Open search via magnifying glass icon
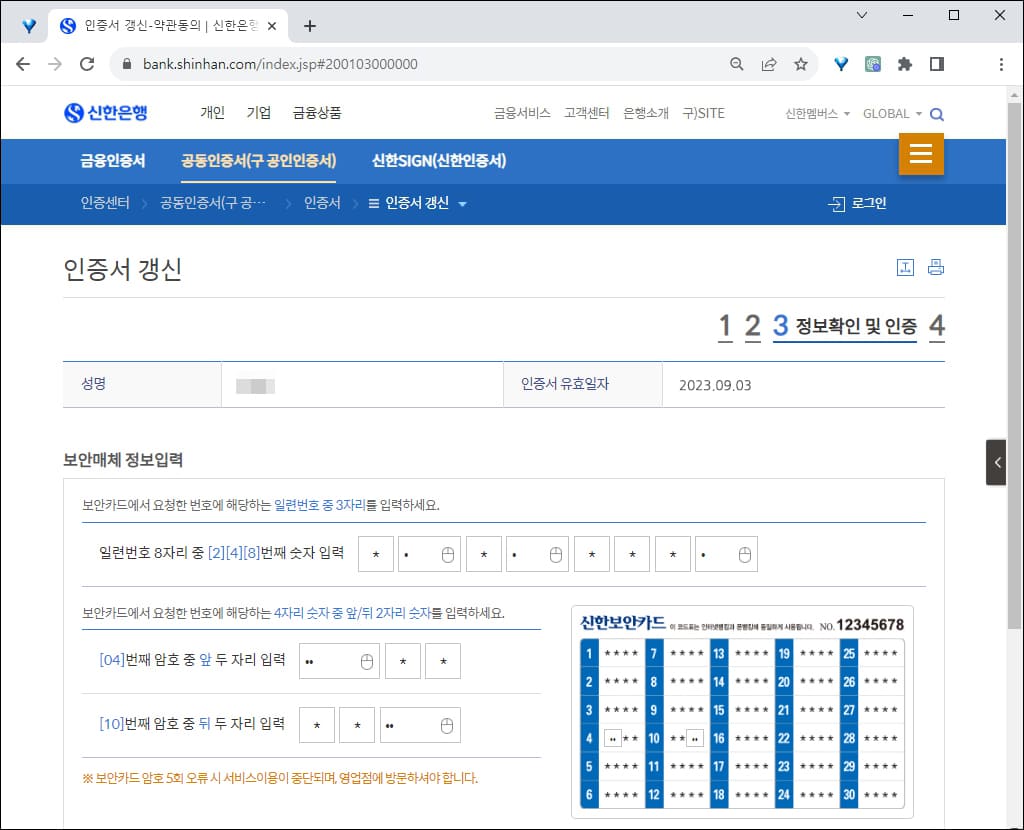 tap(936, 113)
